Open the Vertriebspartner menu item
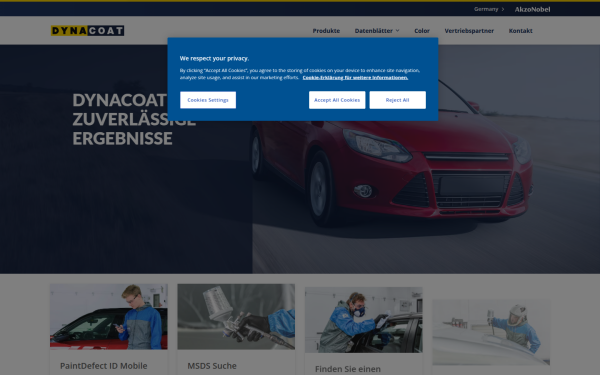This screenshot has height=375, width=600. (469, 31)
